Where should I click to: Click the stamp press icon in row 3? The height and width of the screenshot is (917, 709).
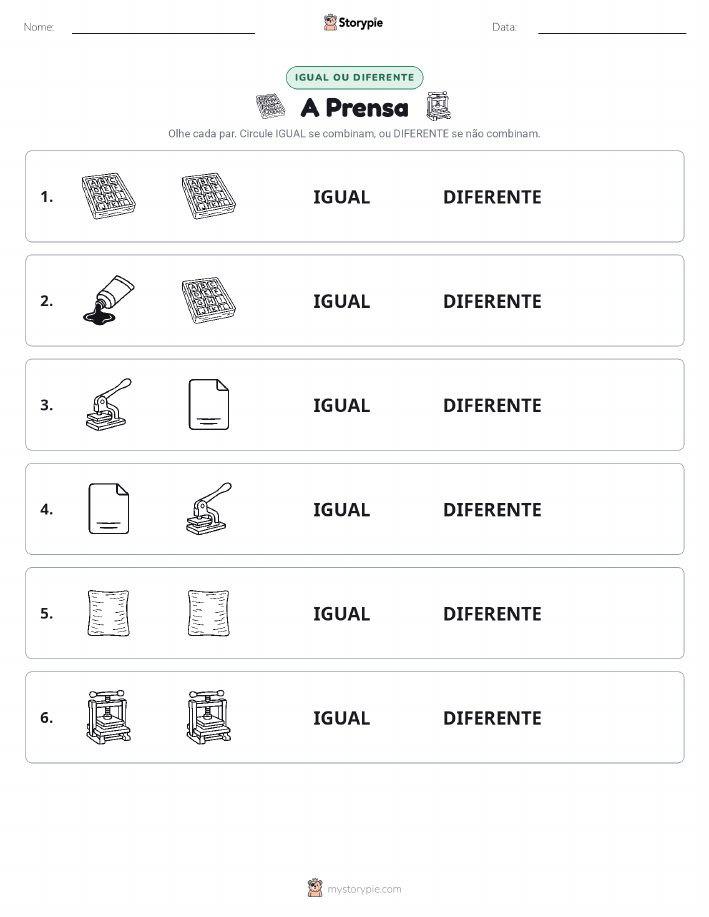109,405
